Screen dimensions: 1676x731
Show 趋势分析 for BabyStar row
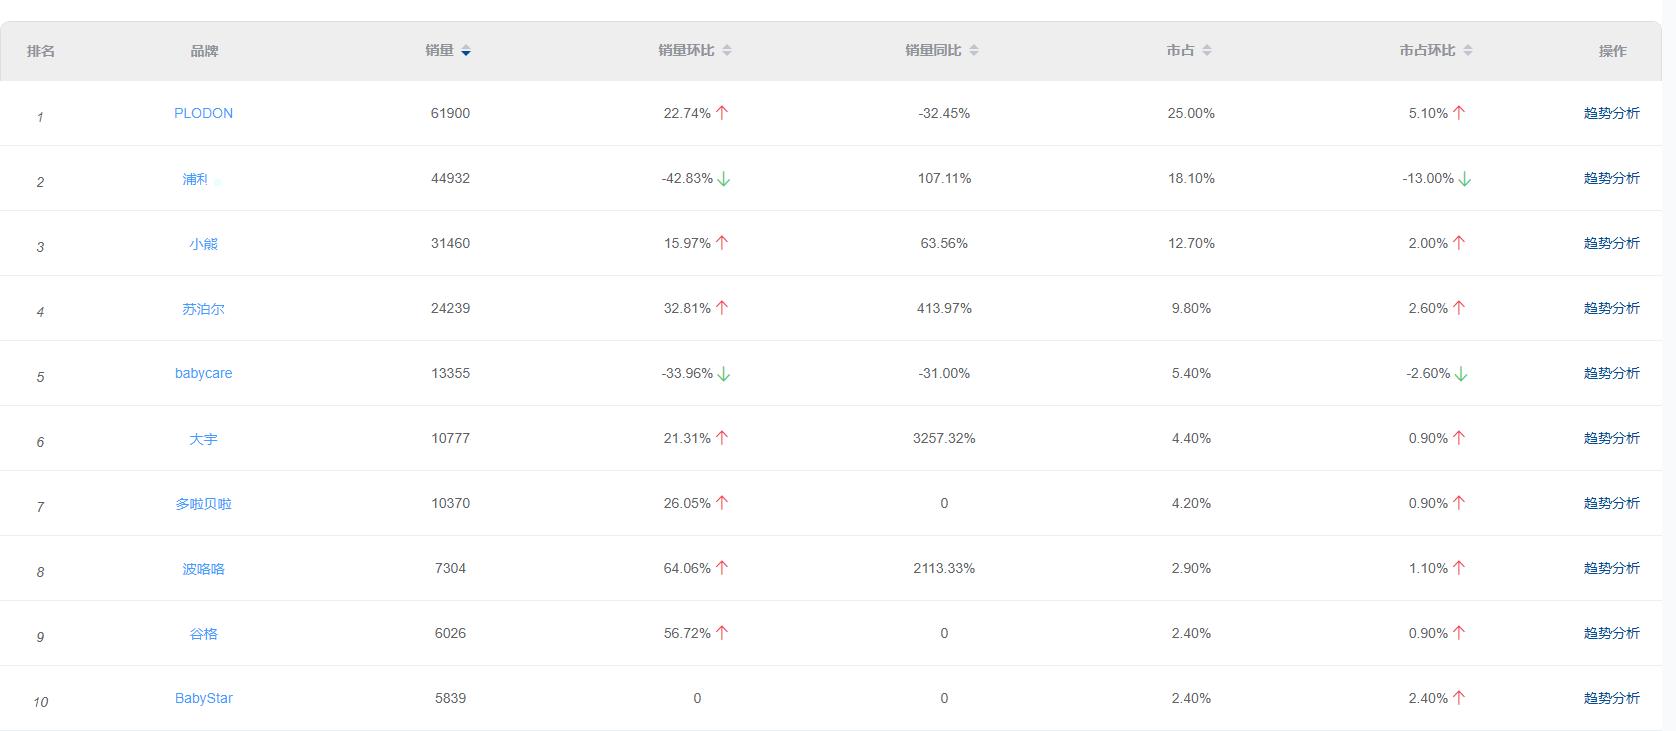pos(1611,698)
